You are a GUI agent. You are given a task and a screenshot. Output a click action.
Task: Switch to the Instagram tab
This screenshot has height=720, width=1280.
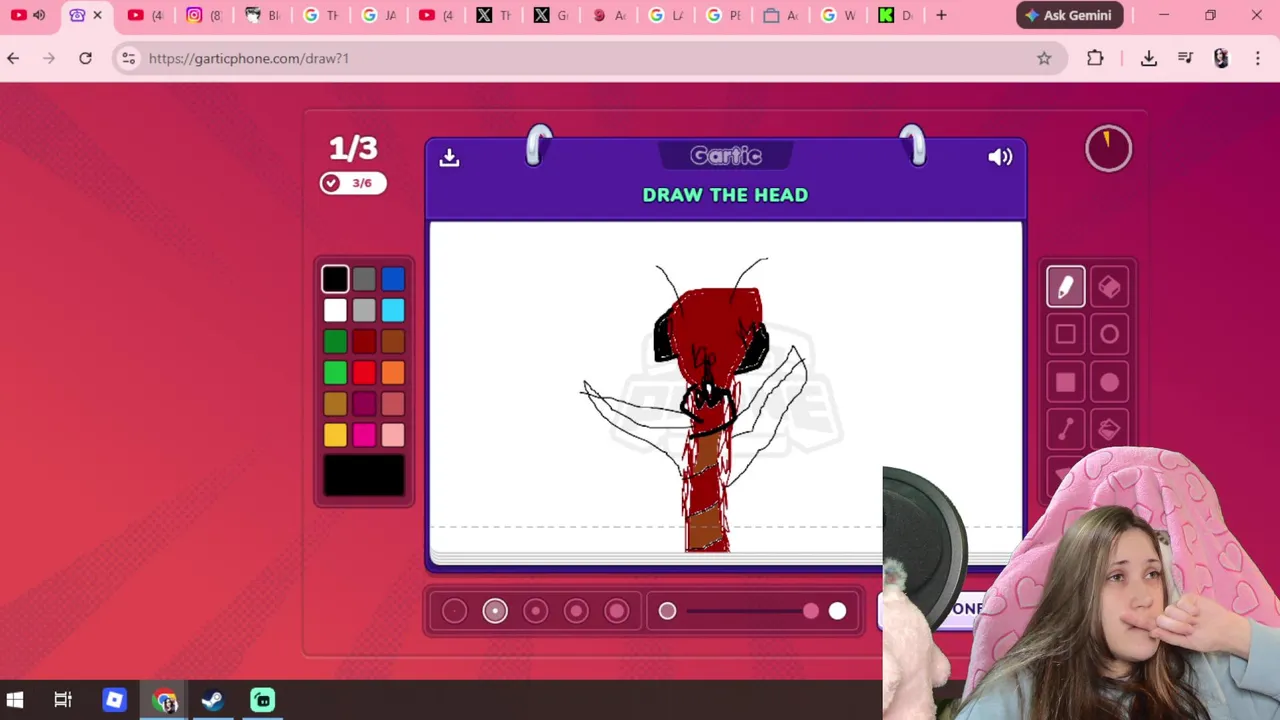coord(203,15)
